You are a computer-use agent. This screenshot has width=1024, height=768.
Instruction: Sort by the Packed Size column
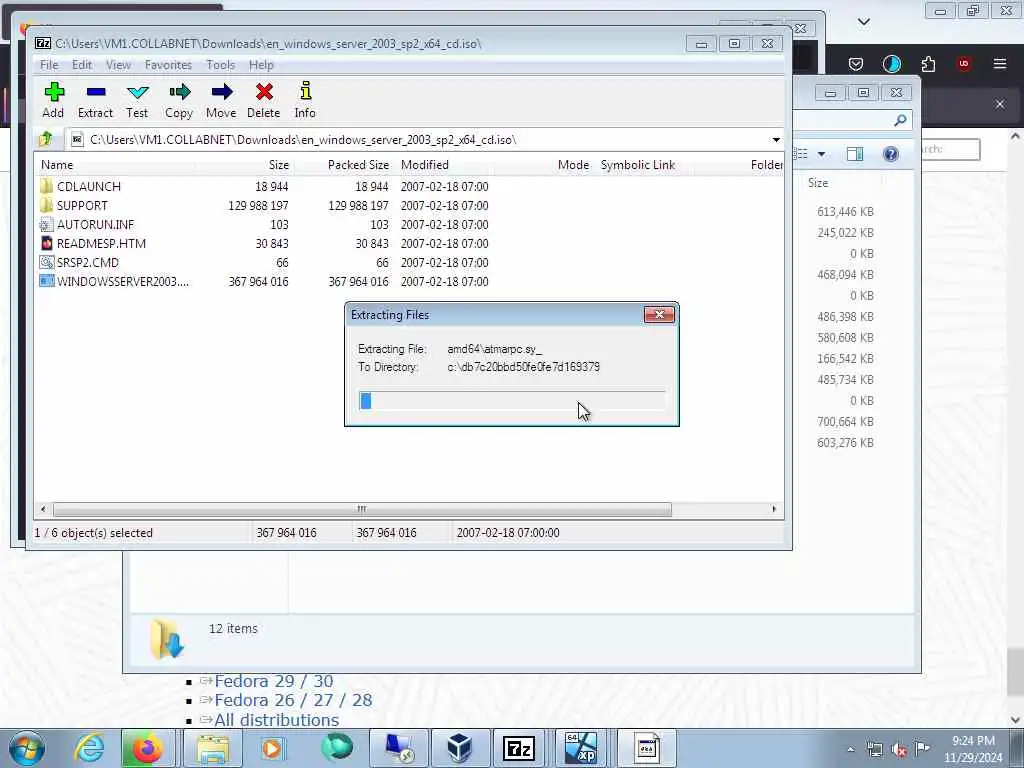point(359,165)
